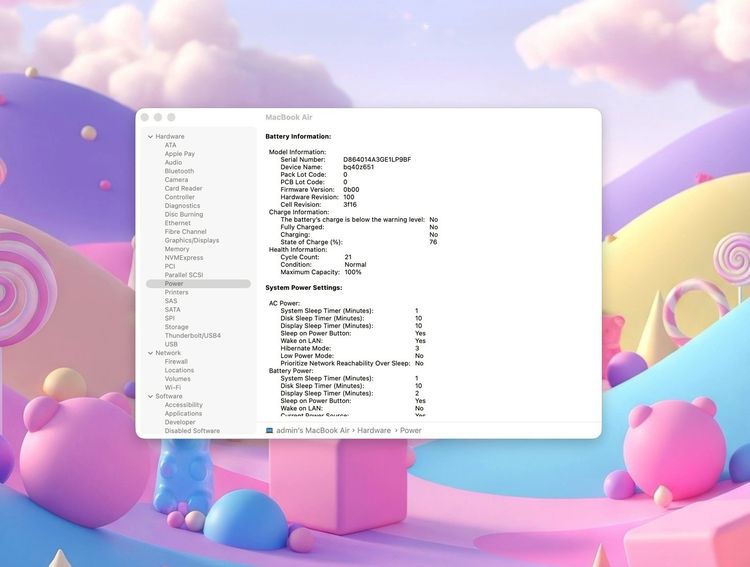Click the Hardware category label
Viewport: 750px width, 567px height.
(170, 136)
